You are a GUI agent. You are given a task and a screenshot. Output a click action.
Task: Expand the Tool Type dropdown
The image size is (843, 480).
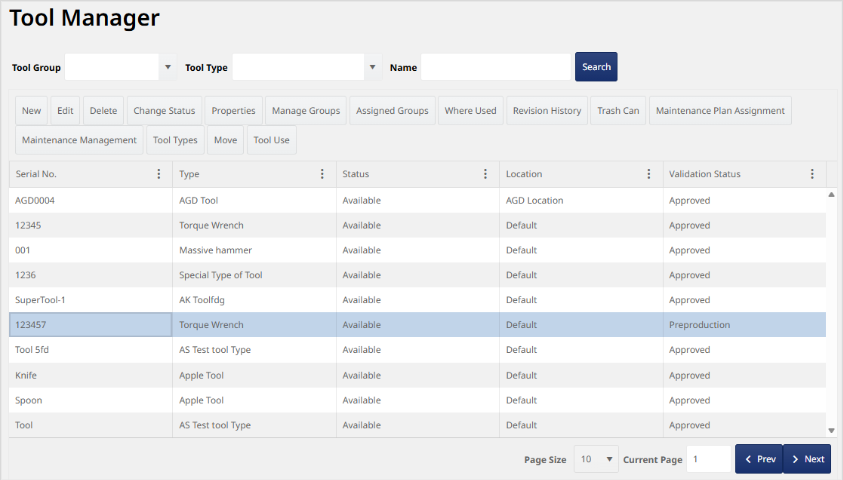point(372,67)
